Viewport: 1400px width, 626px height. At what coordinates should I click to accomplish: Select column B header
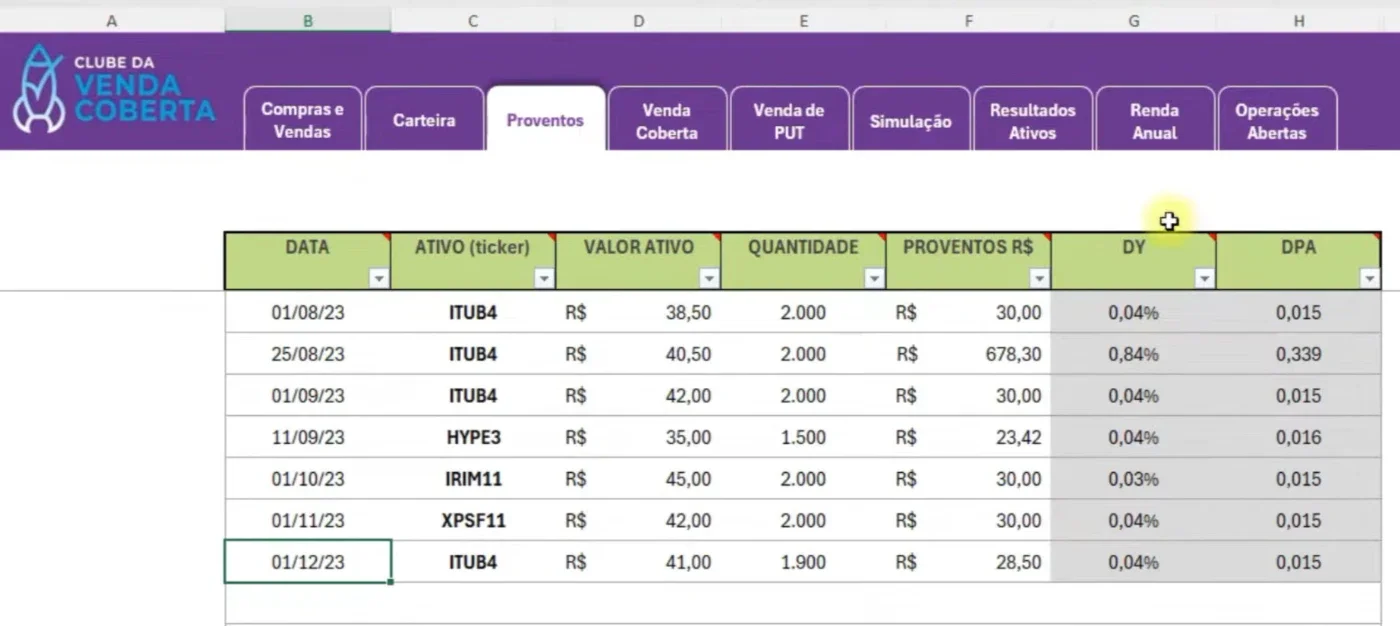(x=308, y=21)
